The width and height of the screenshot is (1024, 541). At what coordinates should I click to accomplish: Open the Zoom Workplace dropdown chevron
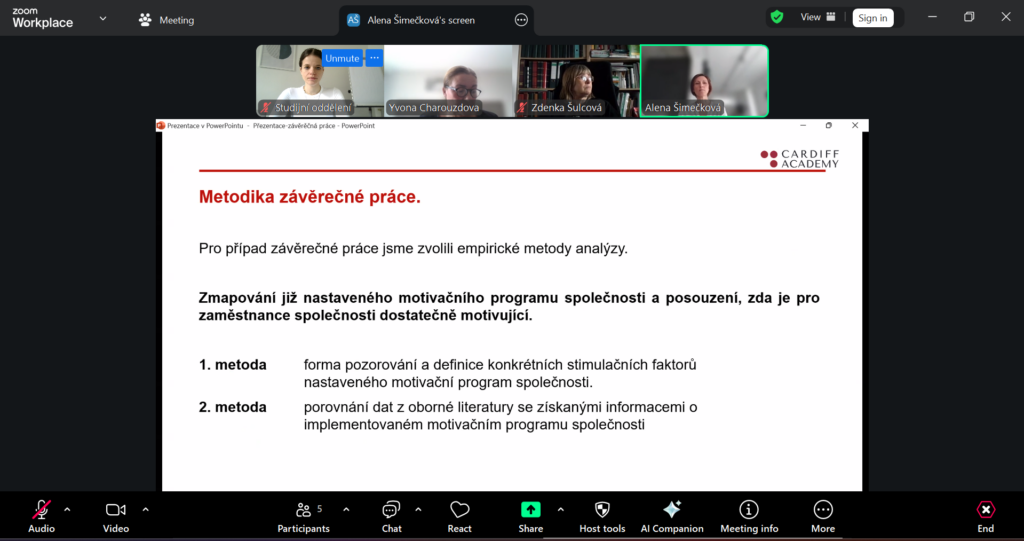103,19
